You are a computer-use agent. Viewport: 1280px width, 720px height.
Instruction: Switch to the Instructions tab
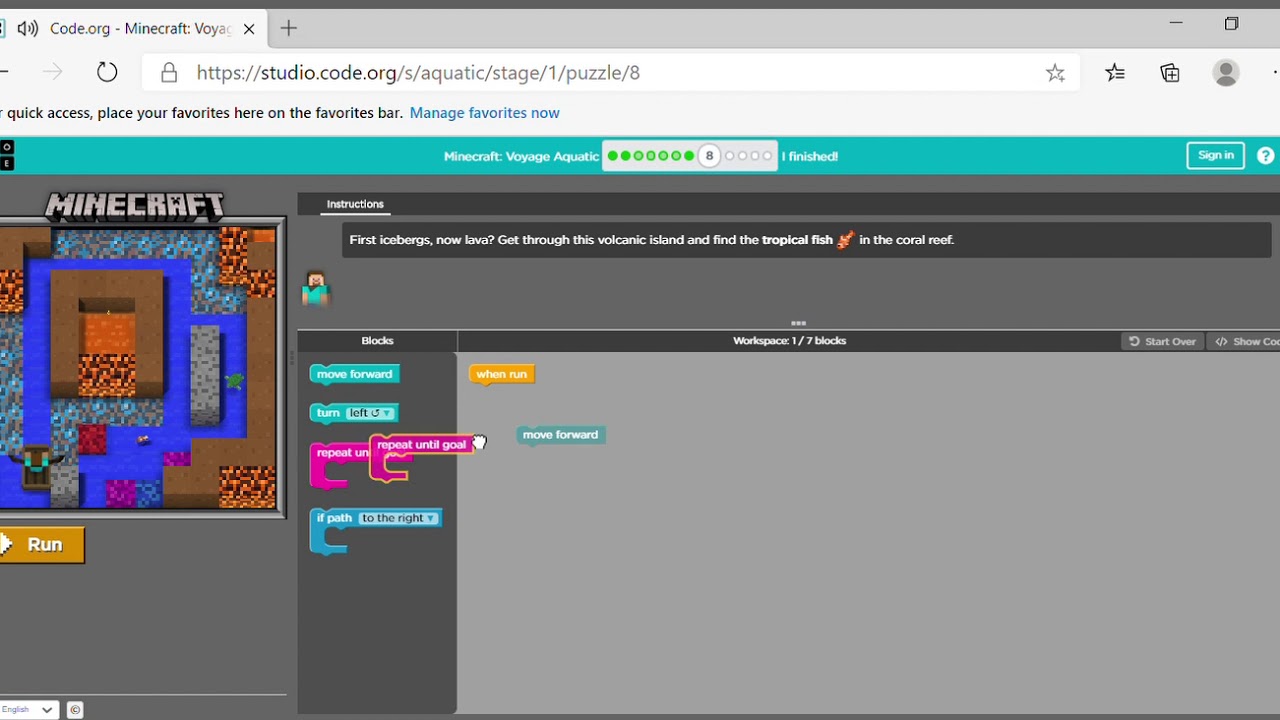pyautogui.click(x=355, y=204)
